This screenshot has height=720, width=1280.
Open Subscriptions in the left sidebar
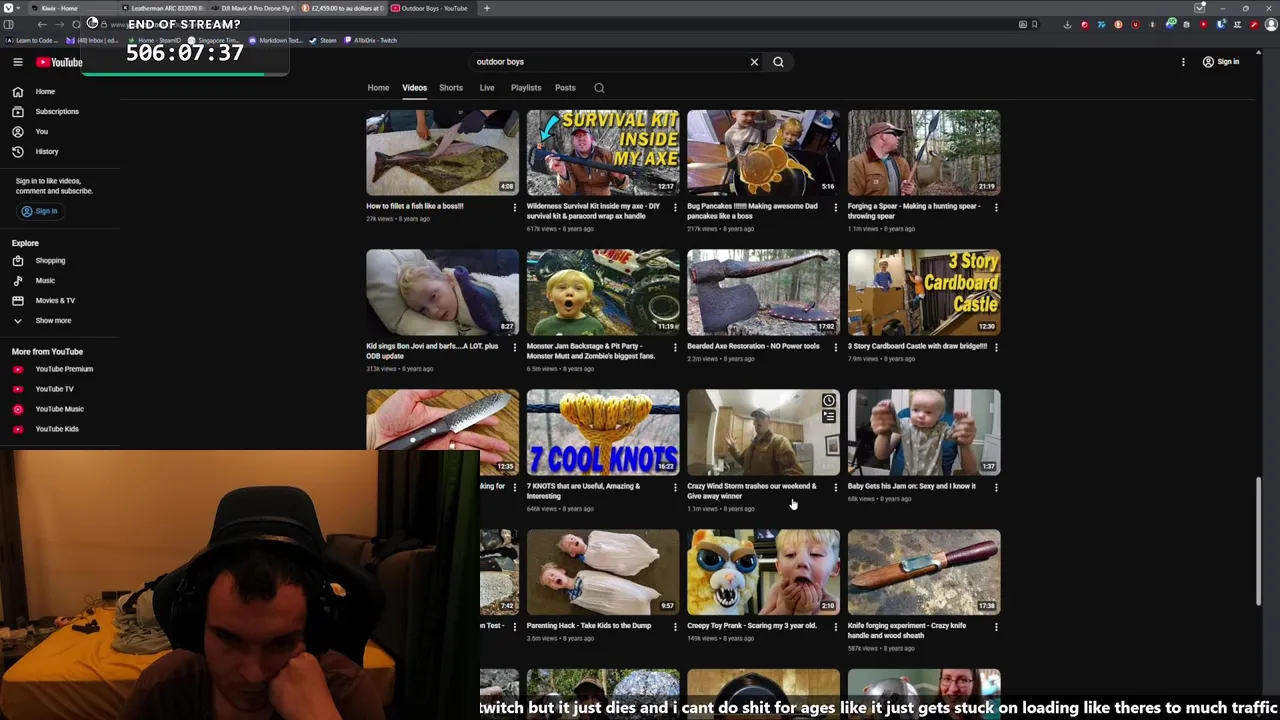(x=57, y=112)
